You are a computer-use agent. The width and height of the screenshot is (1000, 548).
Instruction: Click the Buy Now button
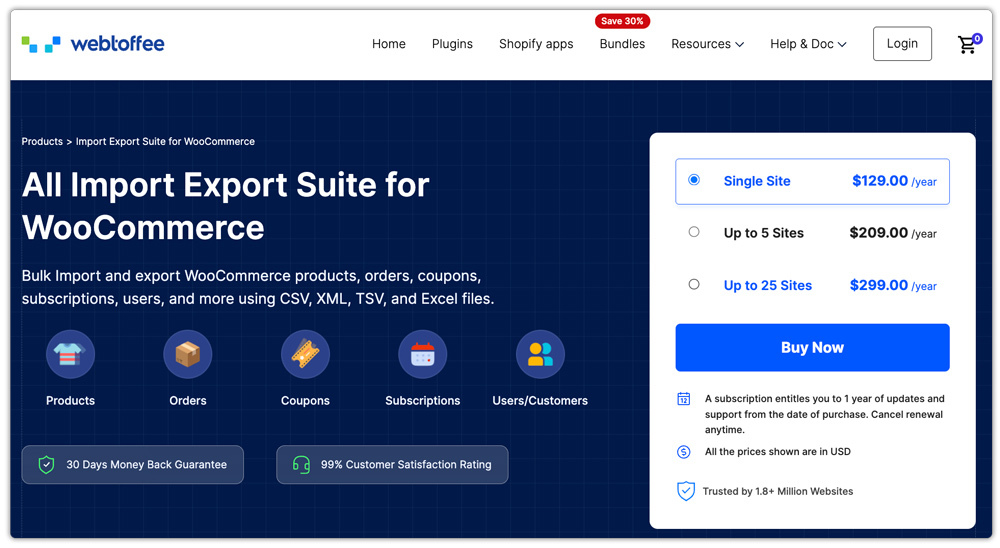coord(812,348)
